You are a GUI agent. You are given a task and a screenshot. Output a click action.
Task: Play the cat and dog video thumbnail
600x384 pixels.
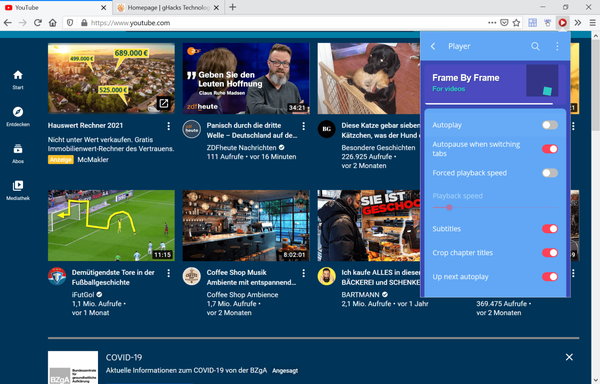pyautogui.click(x=368, y=78)
